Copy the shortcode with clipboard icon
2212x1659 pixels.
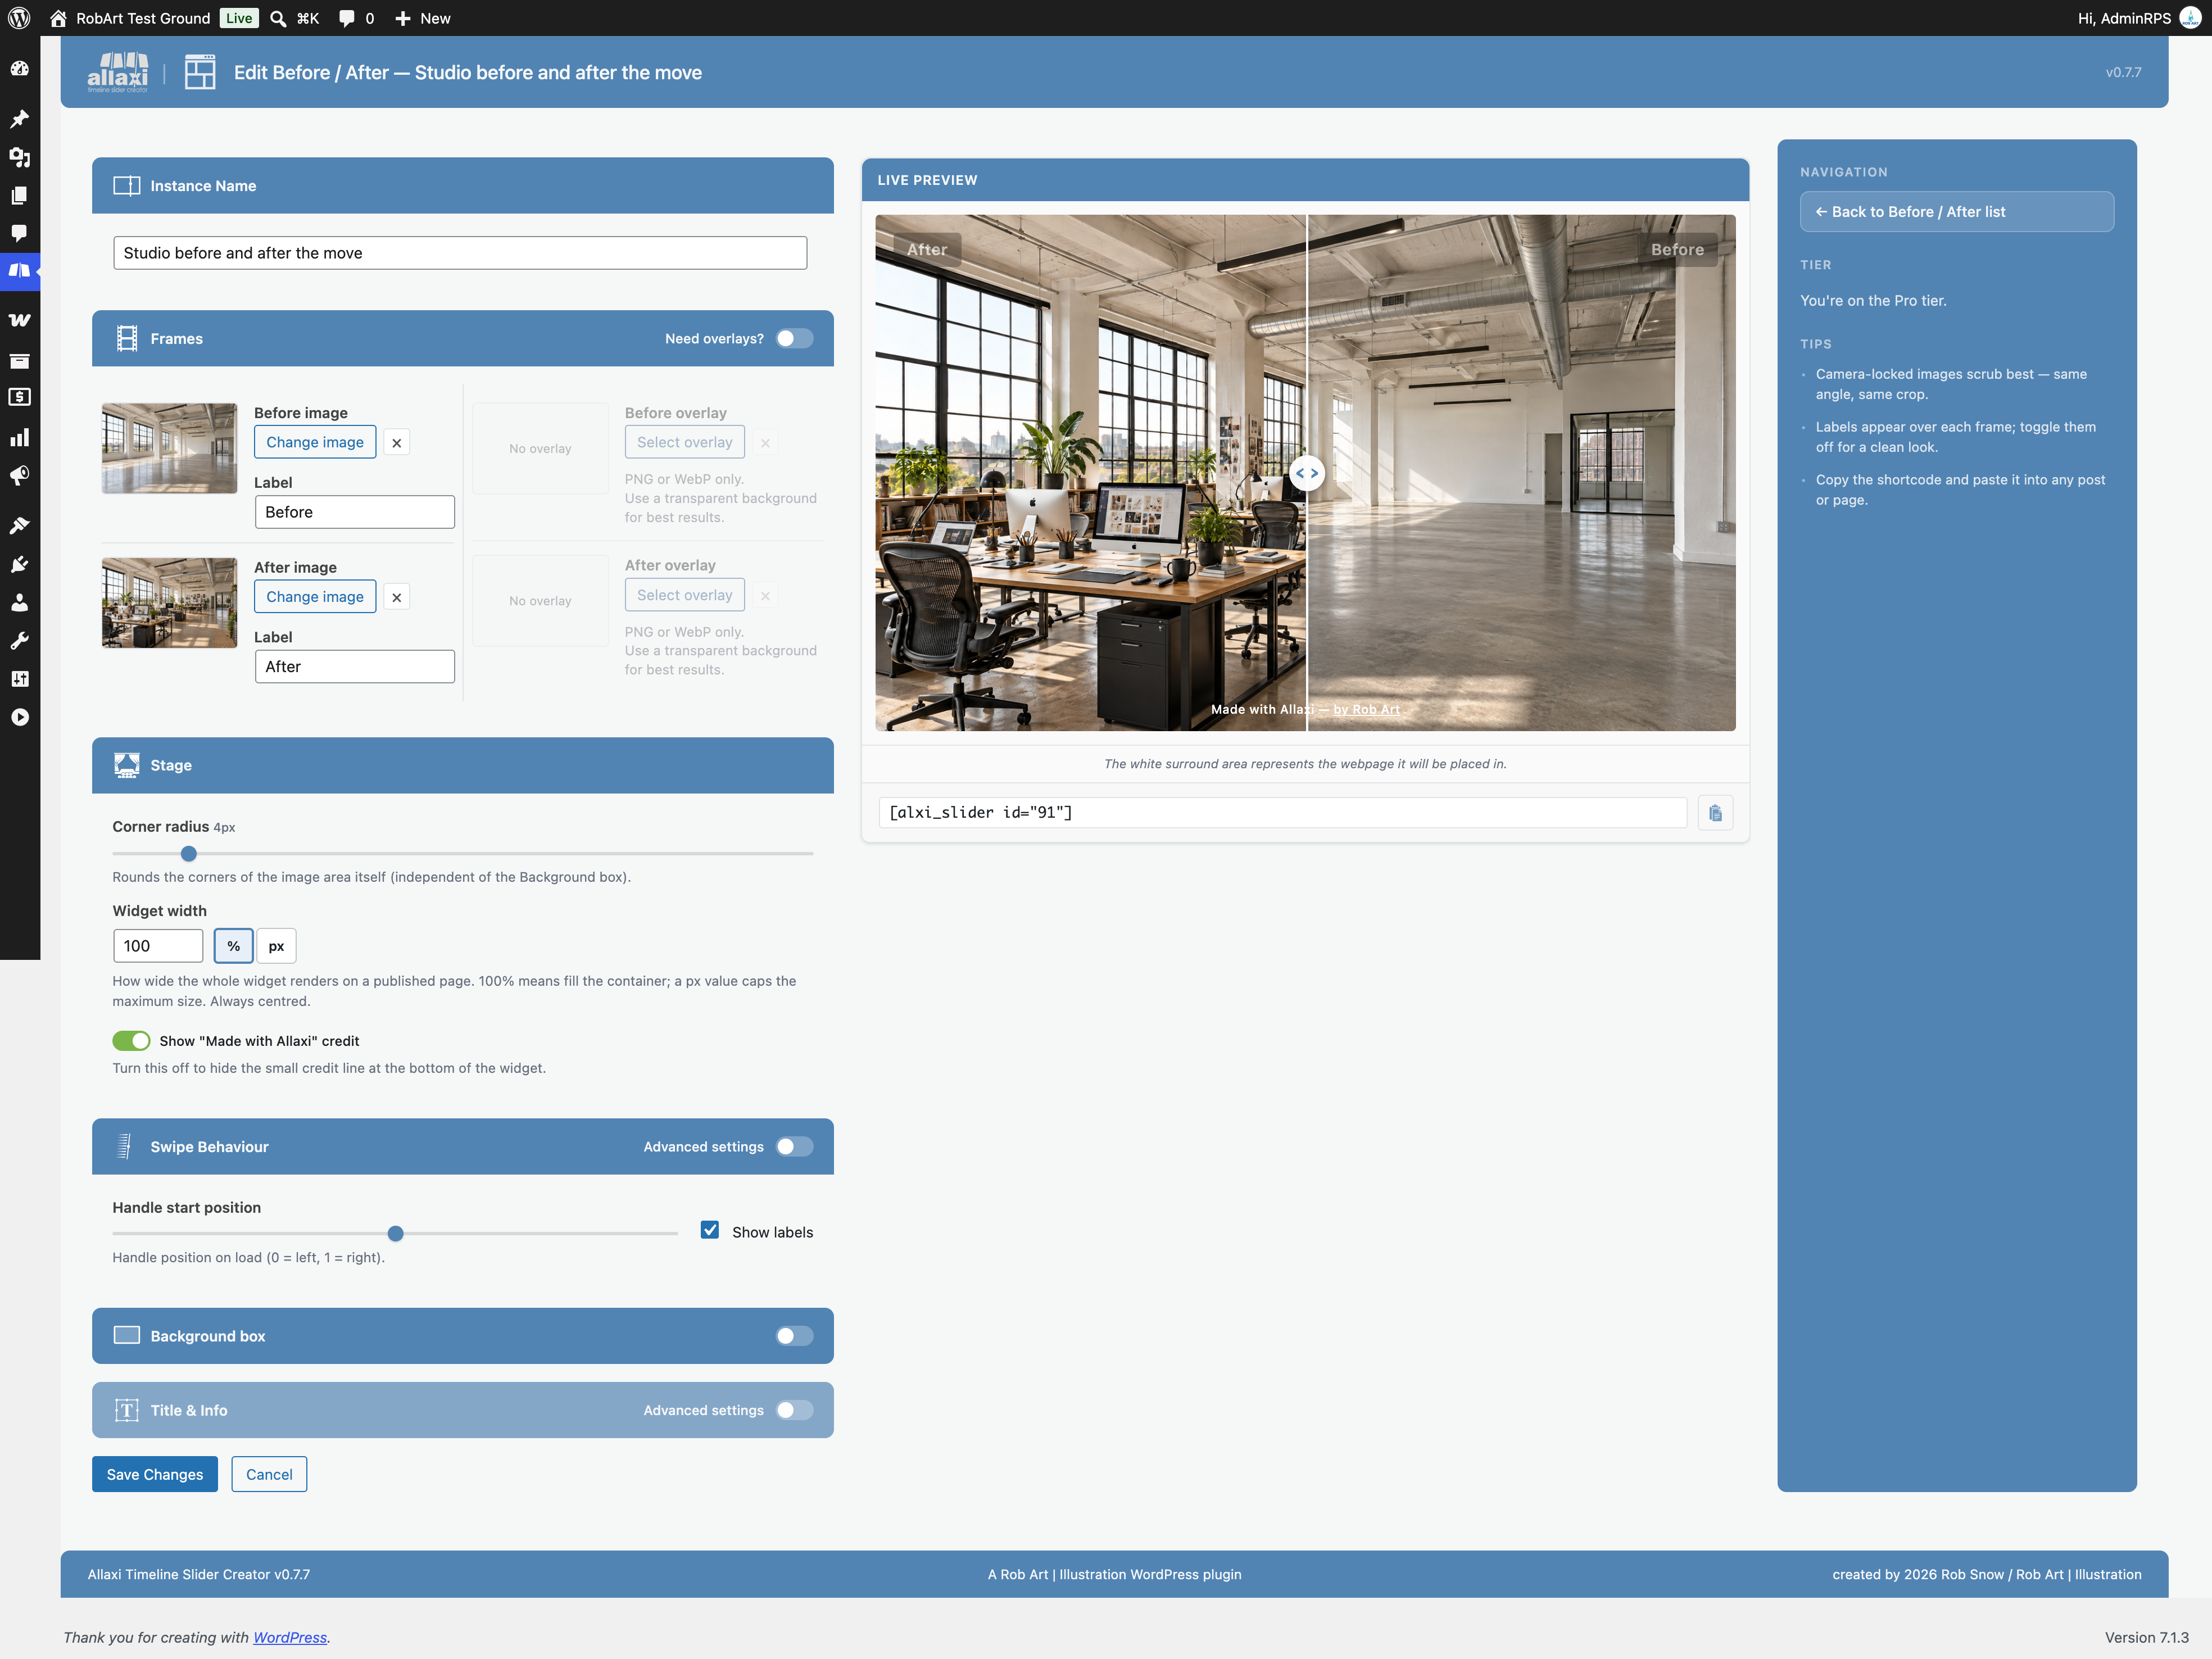1715,813
